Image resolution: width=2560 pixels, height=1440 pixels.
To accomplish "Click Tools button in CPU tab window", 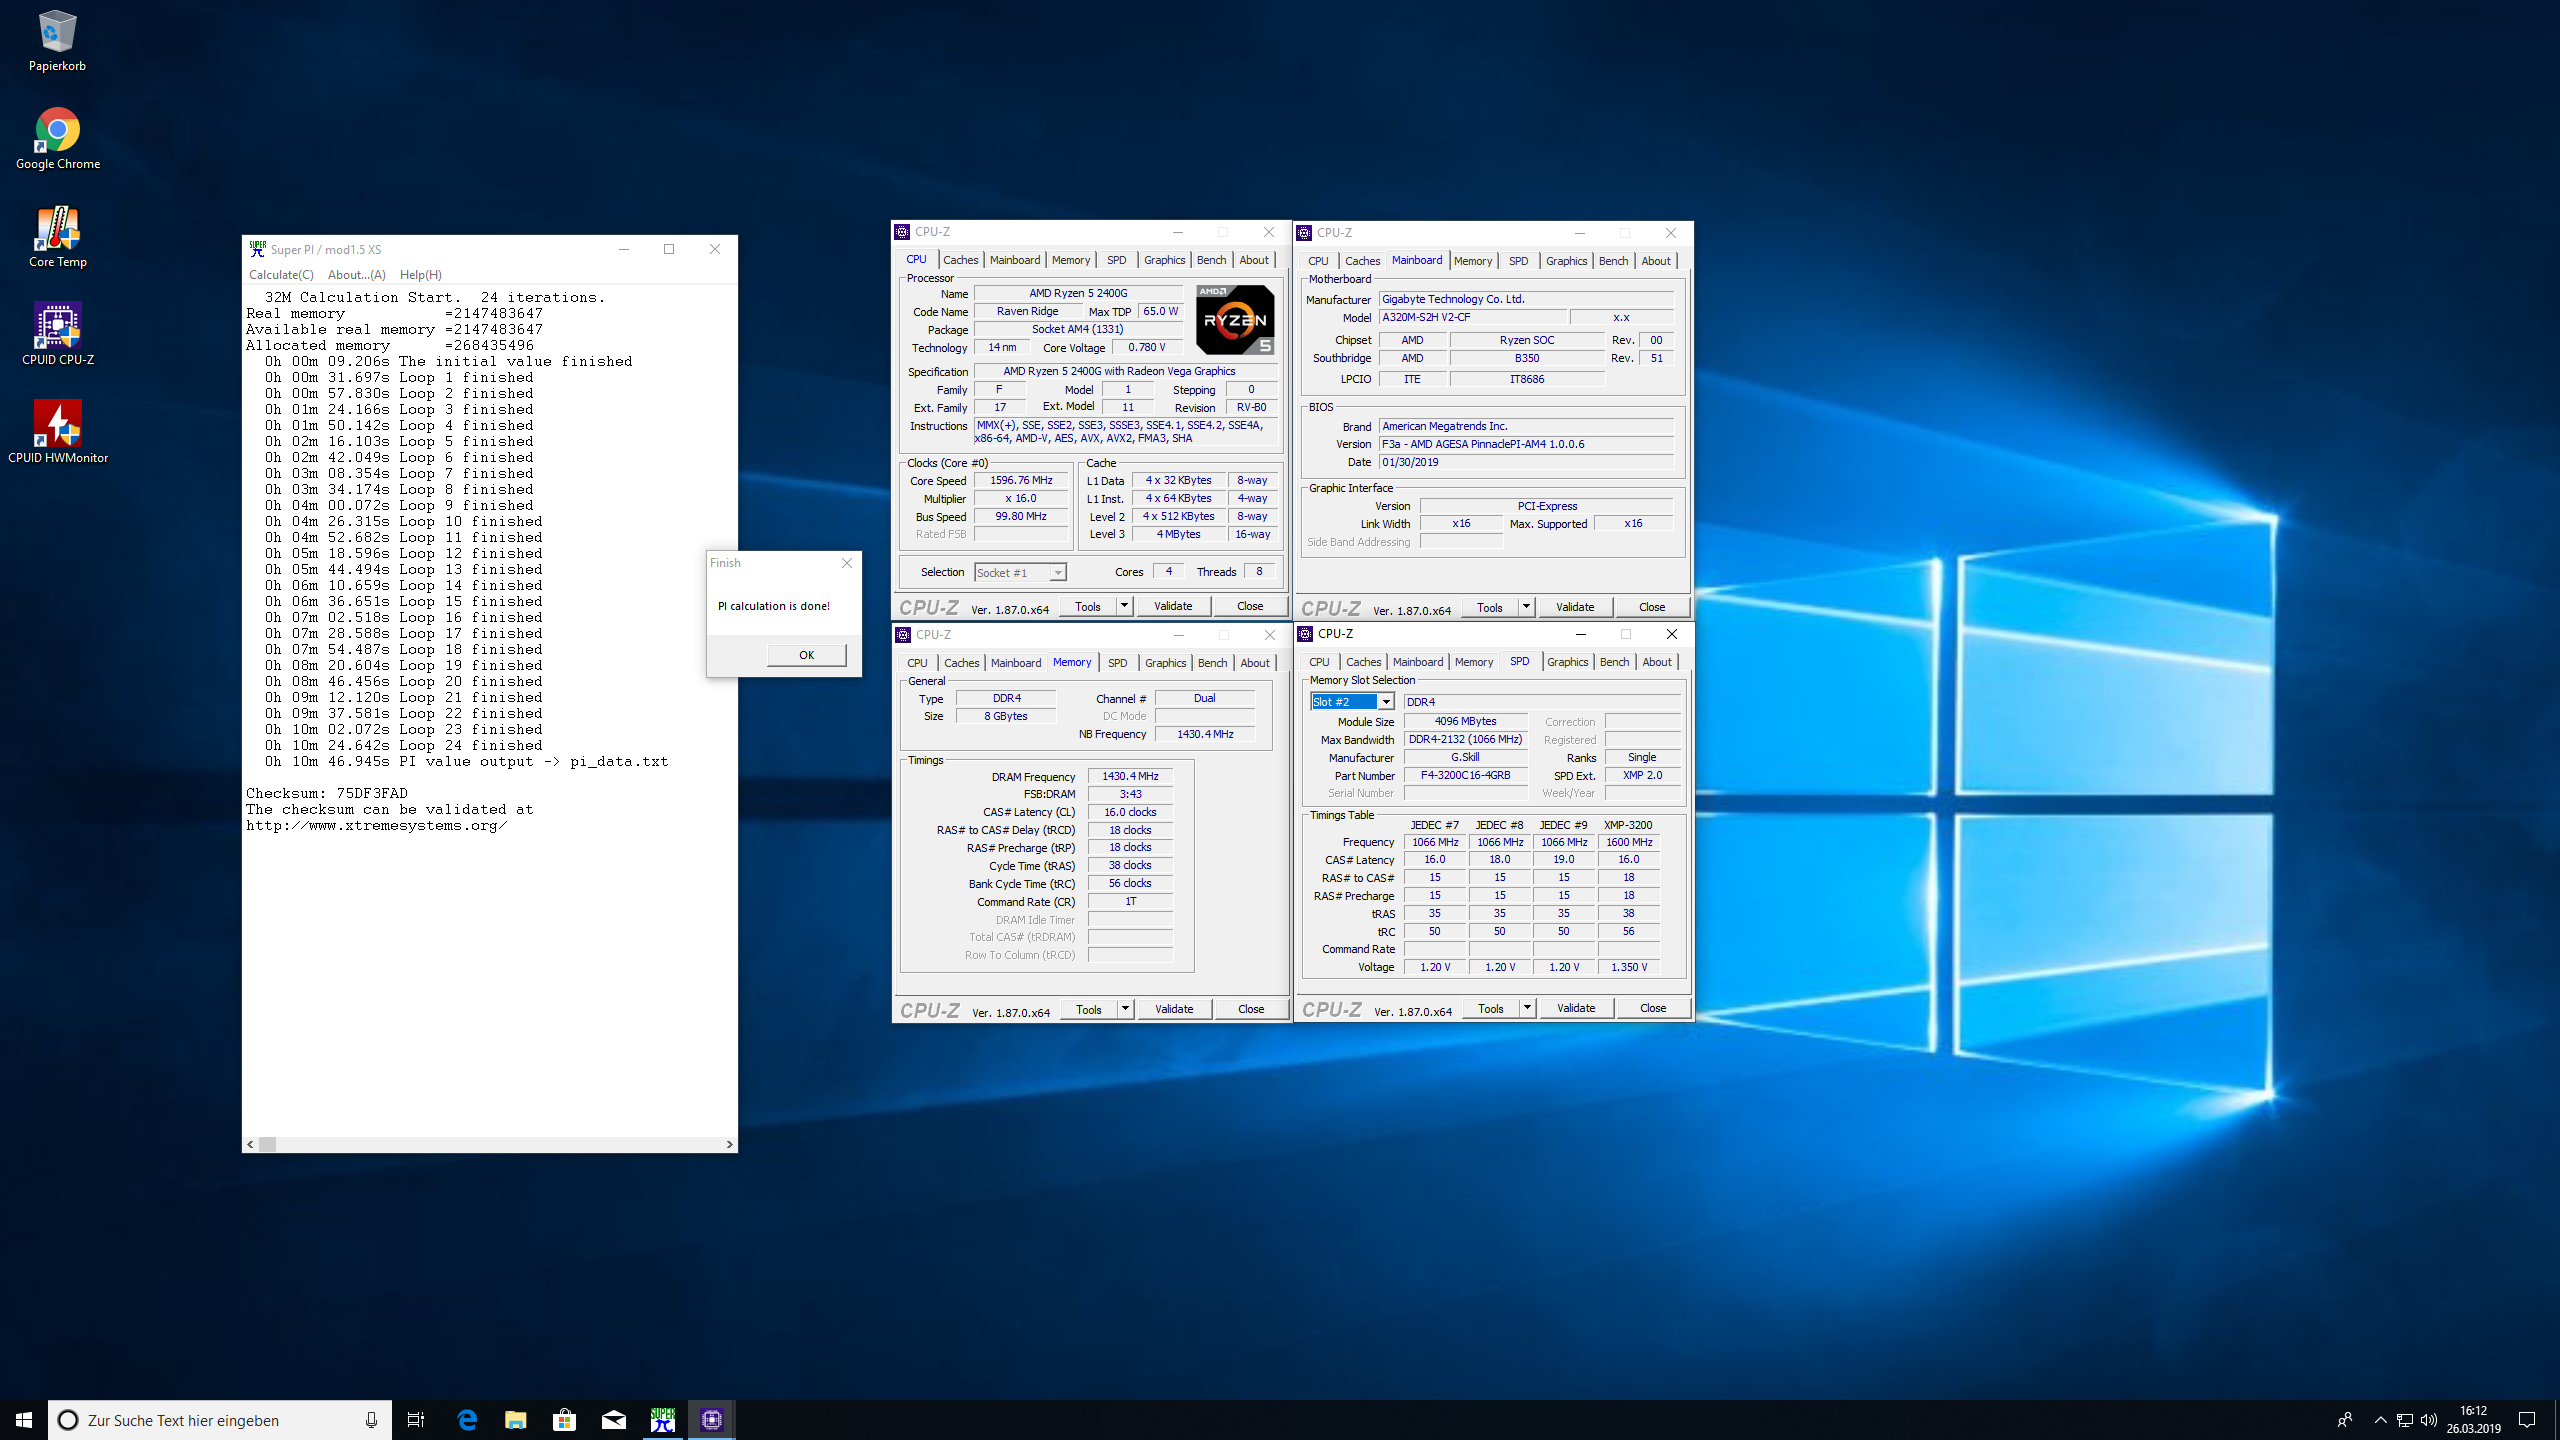I will (x=1088, y=606).
